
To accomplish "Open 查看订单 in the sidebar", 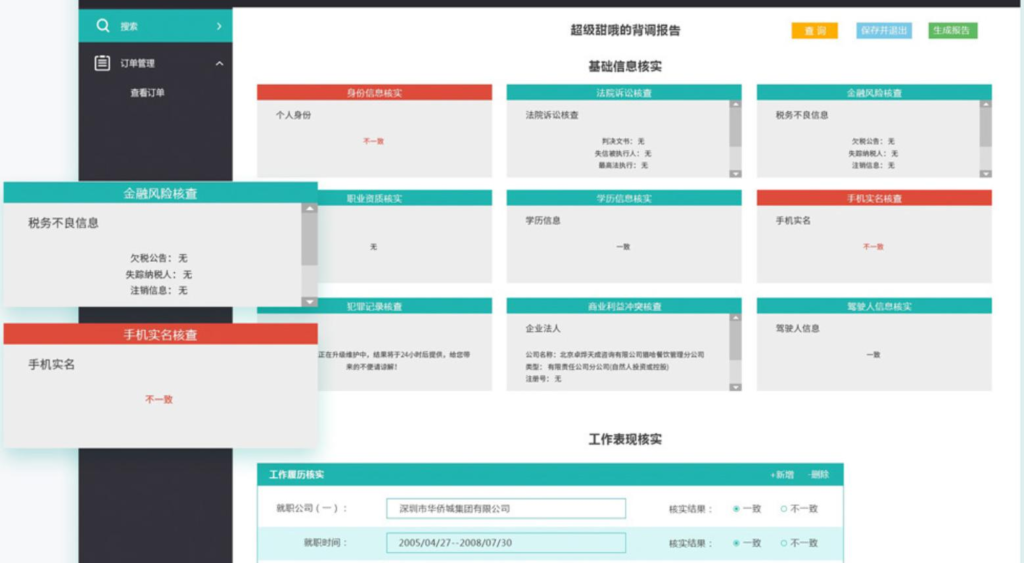I will click(147, 93).
